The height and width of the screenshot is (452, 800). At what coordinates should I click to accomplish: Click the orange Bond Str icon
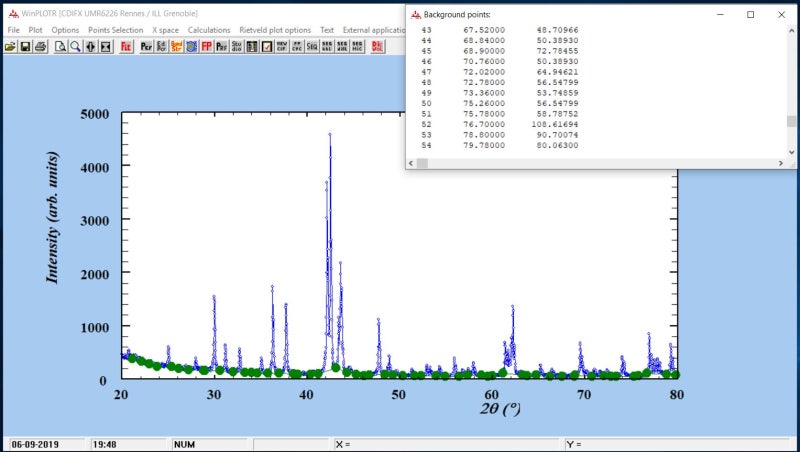(x=177, y=46)
